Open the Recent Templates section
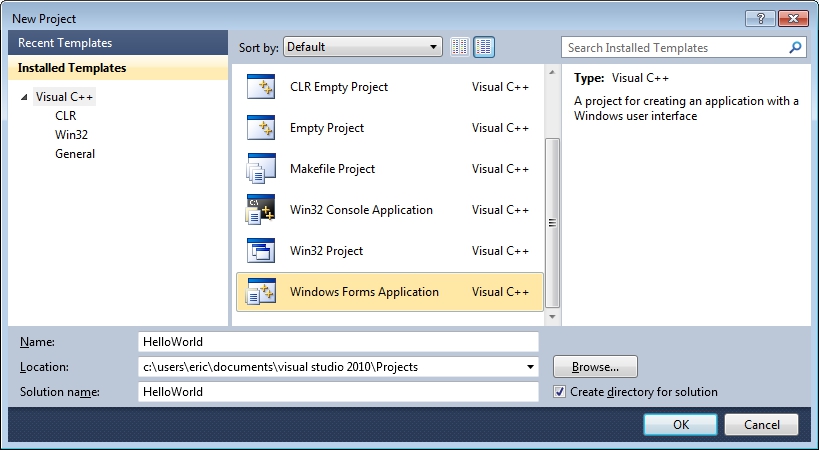 [65, 43]
